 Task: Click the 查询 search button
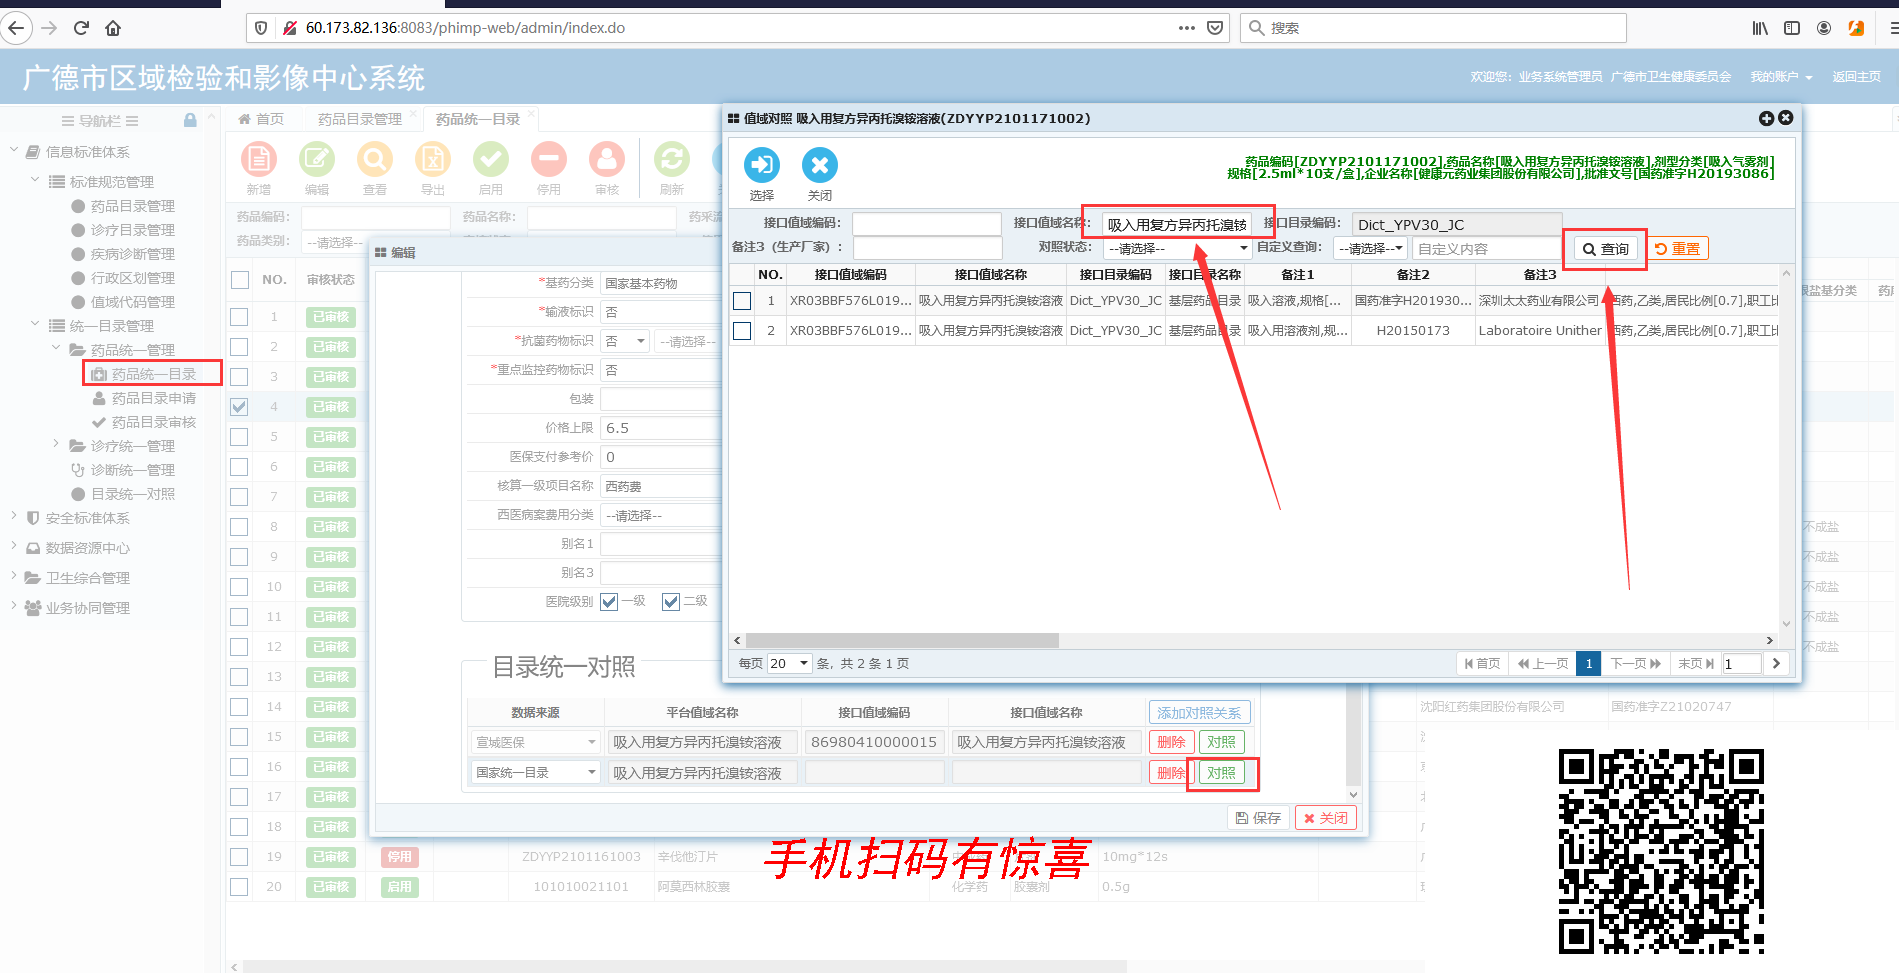1606,249
